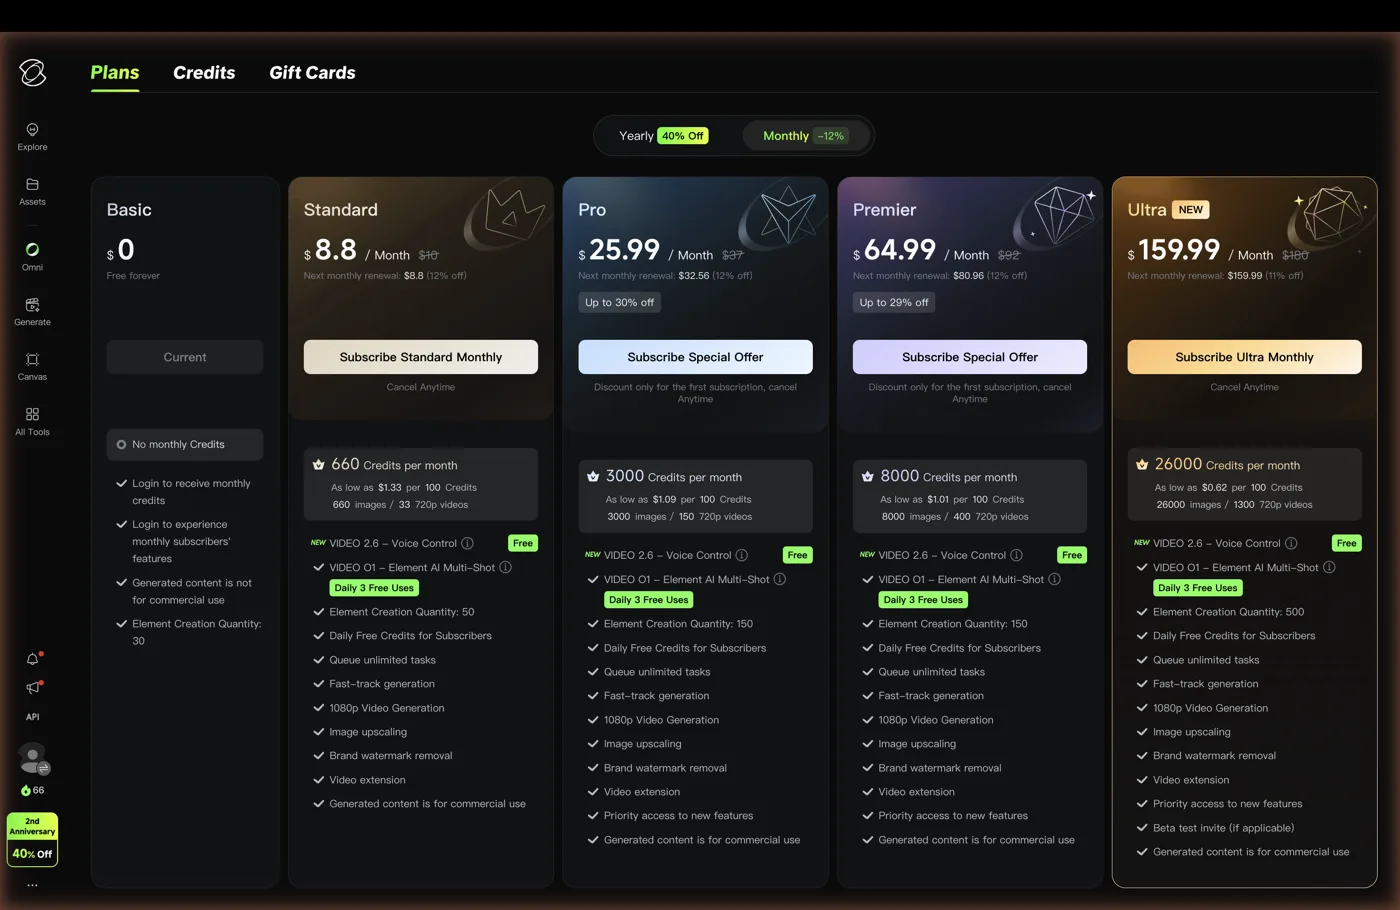This screenshot has height=910, width=1400.
Task: Click Premier plan VIDEO O1 info icon
Action: (x=1054, y=579)
